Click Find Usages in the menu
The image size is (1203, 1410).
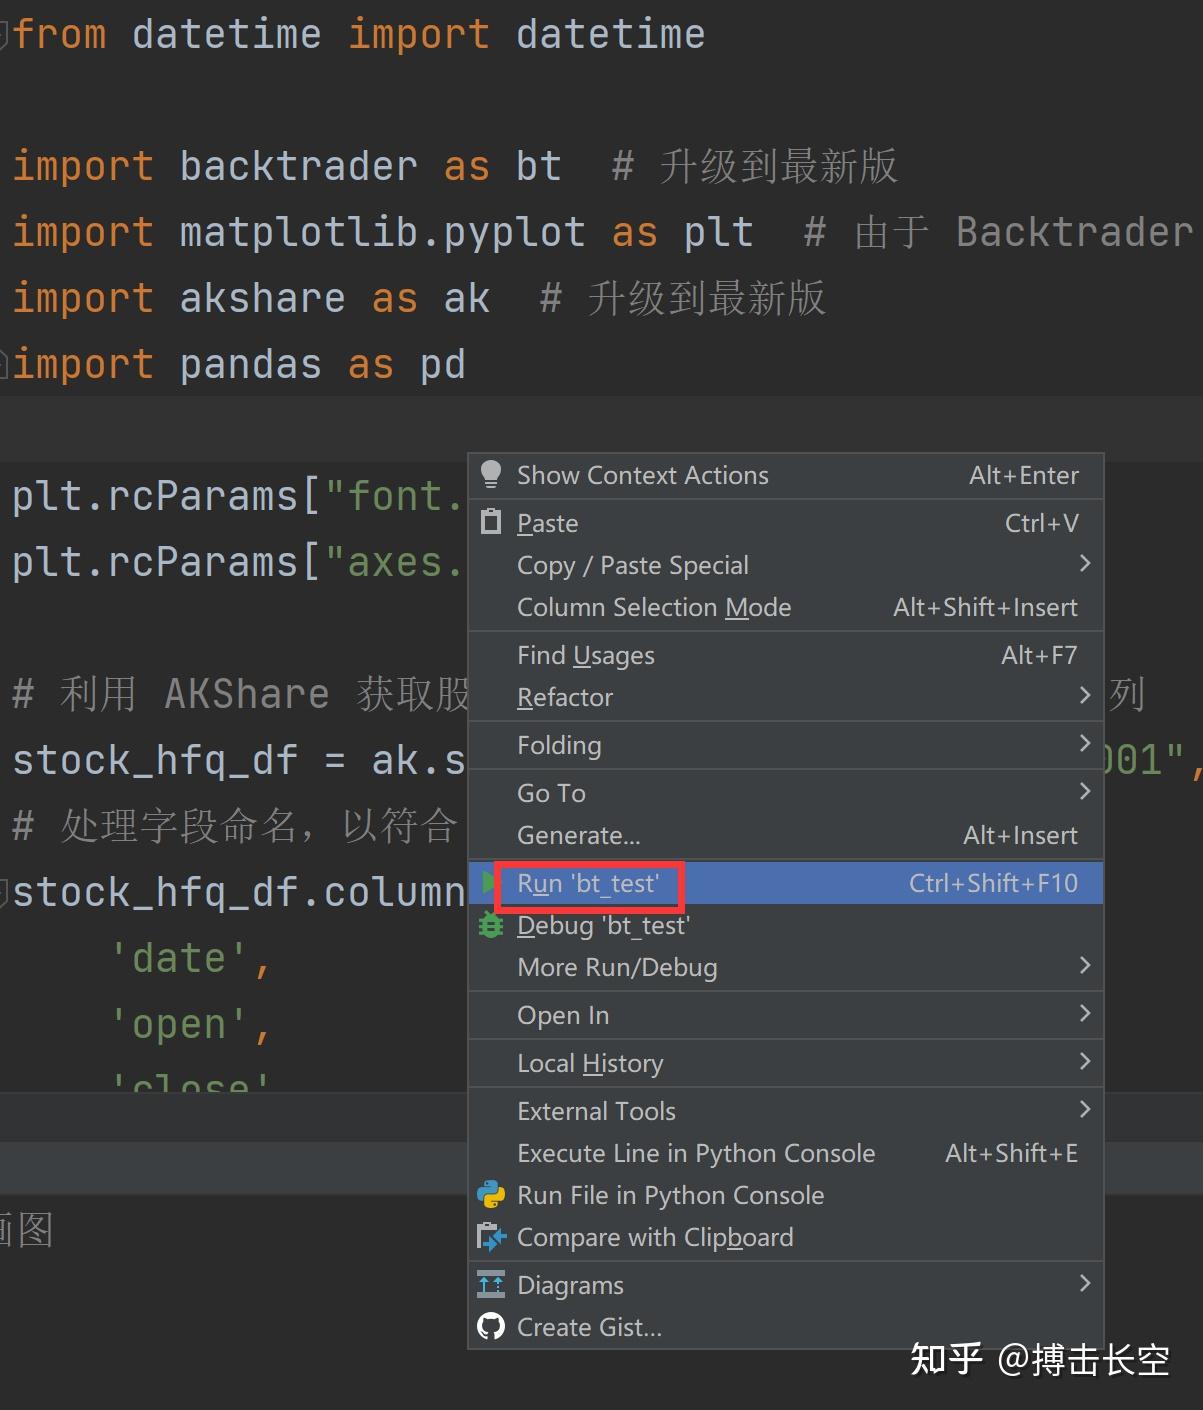(585, 655)
